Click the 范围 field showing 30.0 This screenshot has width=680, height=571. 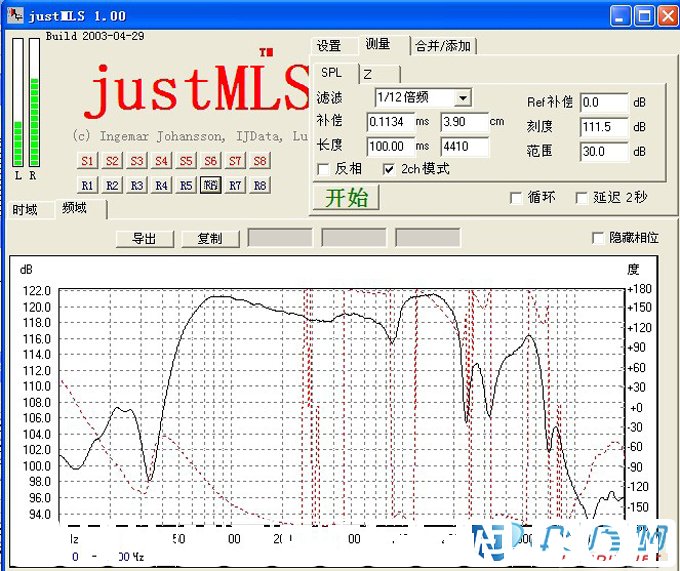tap(604, 152)
